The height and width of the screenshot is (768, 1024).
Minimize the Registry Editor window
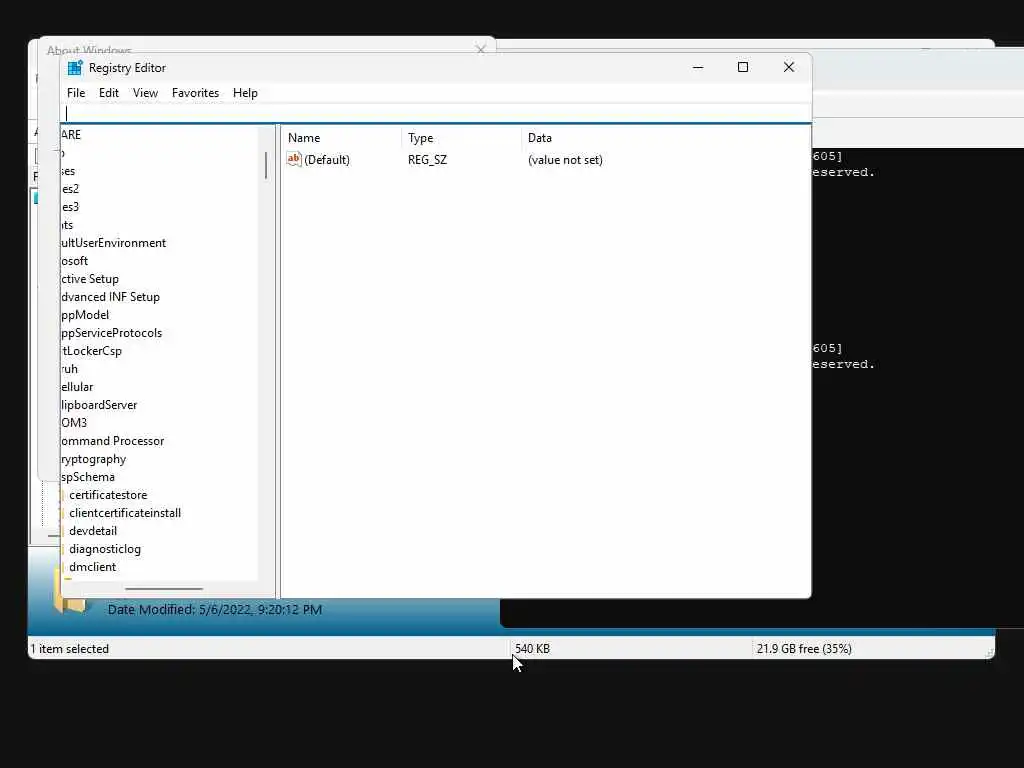pos(698,67)
